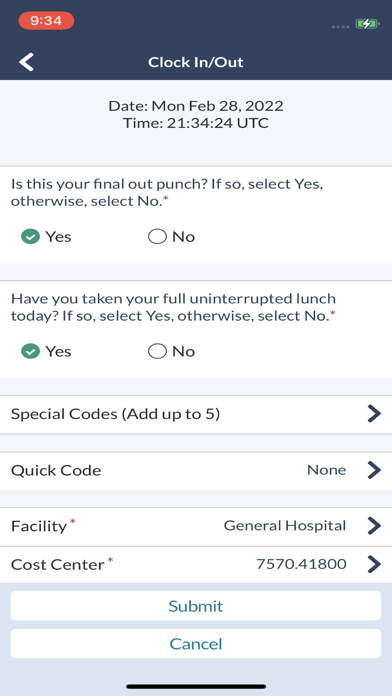392x696 pixels.
Task: Submit the clock out punch
Action: (x=196, y=605)
